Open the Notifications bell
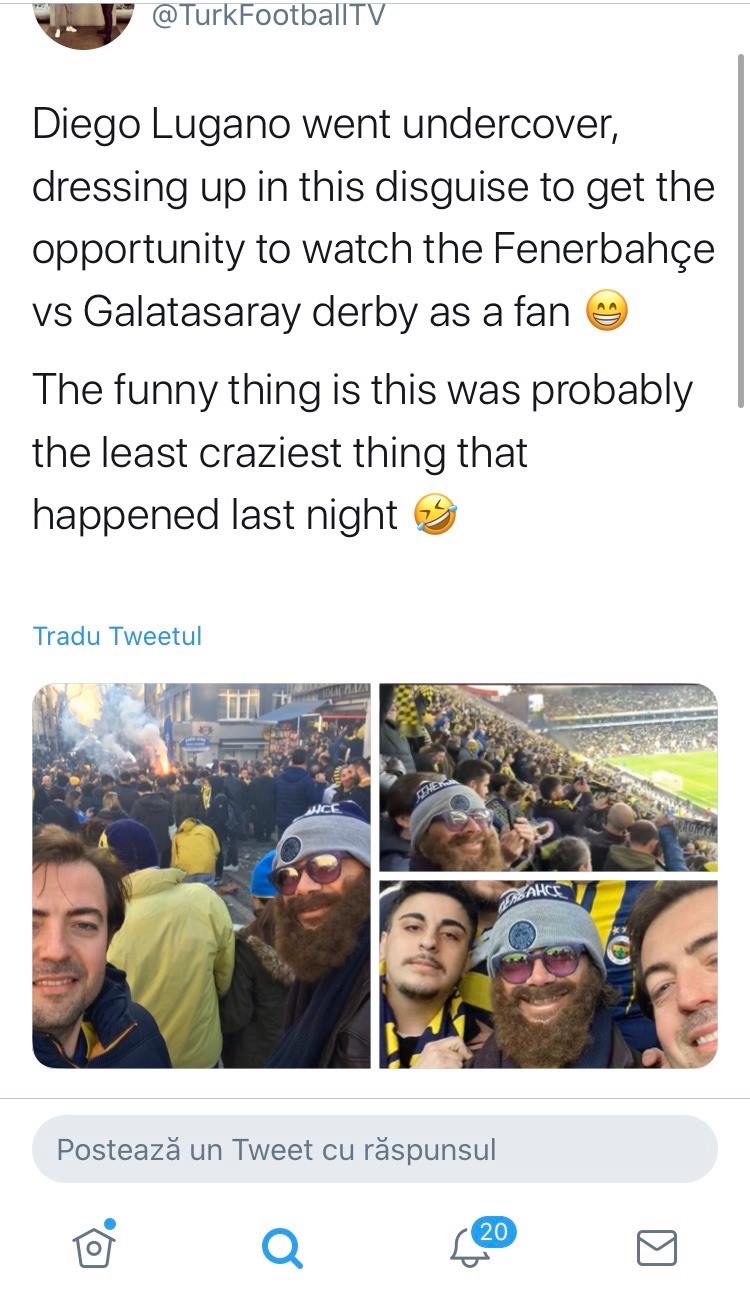This screenshot has width=750, height=1297. (x=470, y=1248)
